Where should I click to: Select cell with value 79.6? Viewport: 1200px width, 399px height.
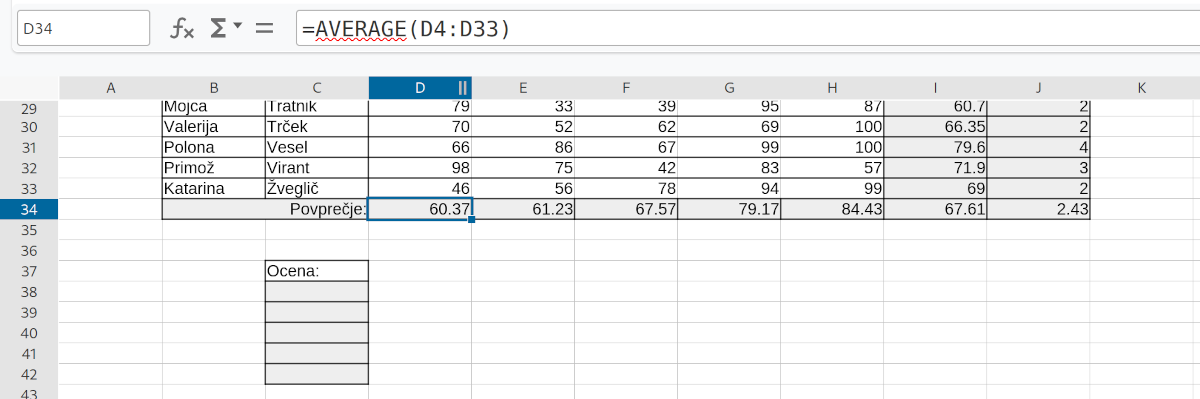coord(935,147)
